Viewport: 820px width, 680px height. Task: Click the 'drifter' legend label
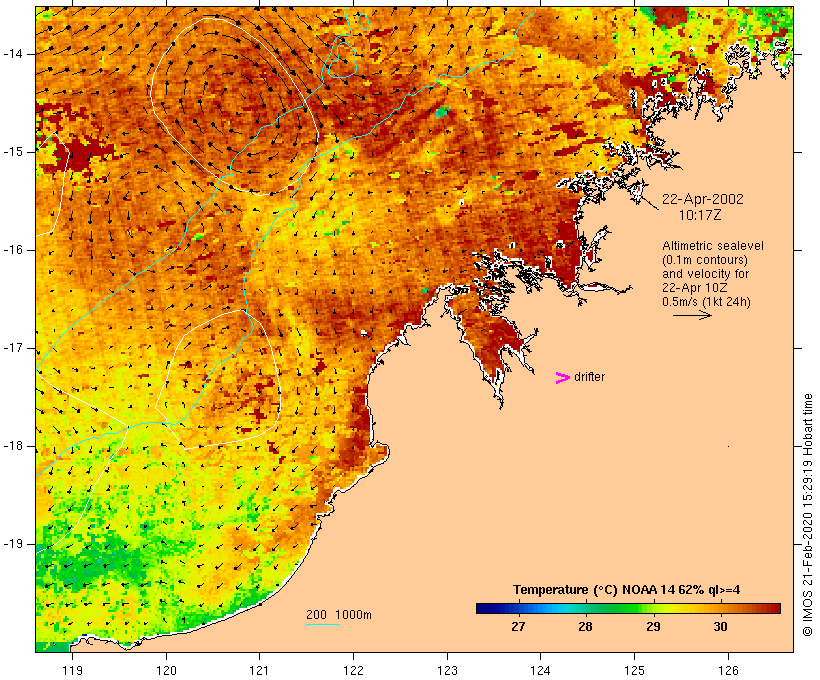[x=589, y=377]
